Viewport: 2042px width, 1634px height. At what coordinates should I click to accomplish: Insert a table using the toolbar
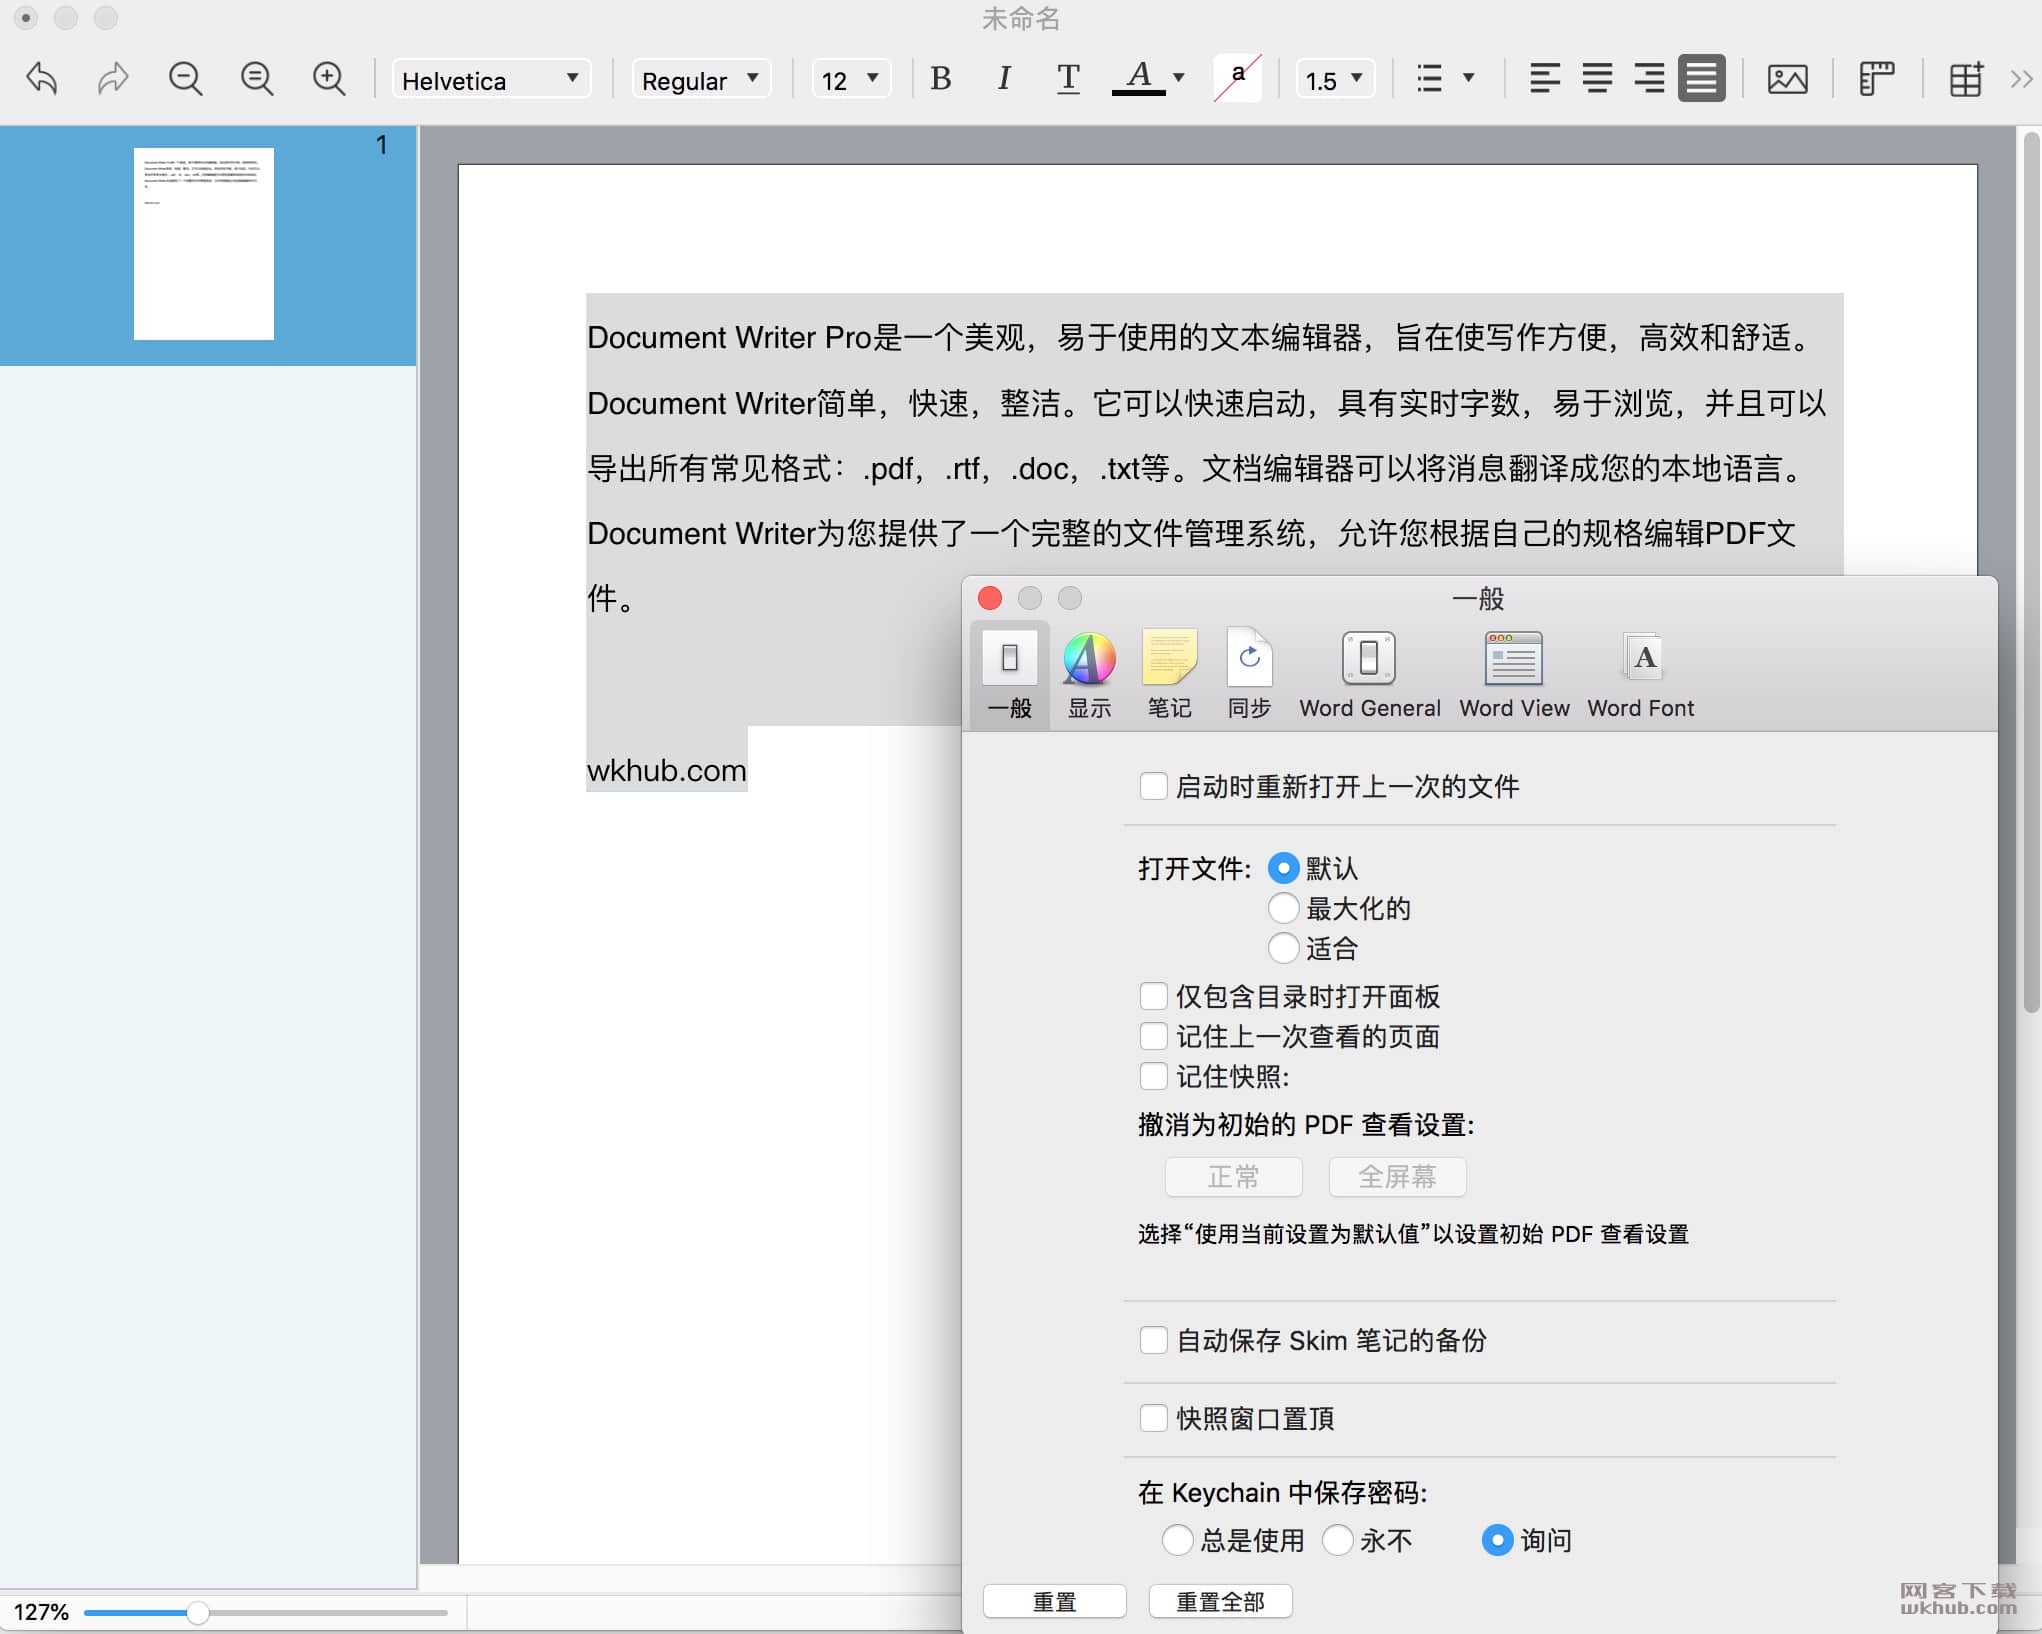[1965, 78]
